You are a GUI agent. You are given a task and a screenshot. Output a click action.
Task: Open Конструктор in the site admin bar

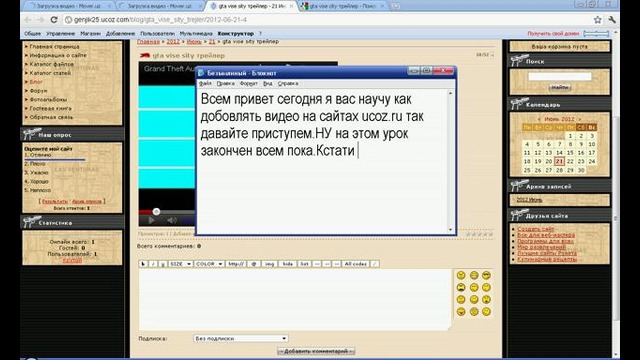[236, 33]
